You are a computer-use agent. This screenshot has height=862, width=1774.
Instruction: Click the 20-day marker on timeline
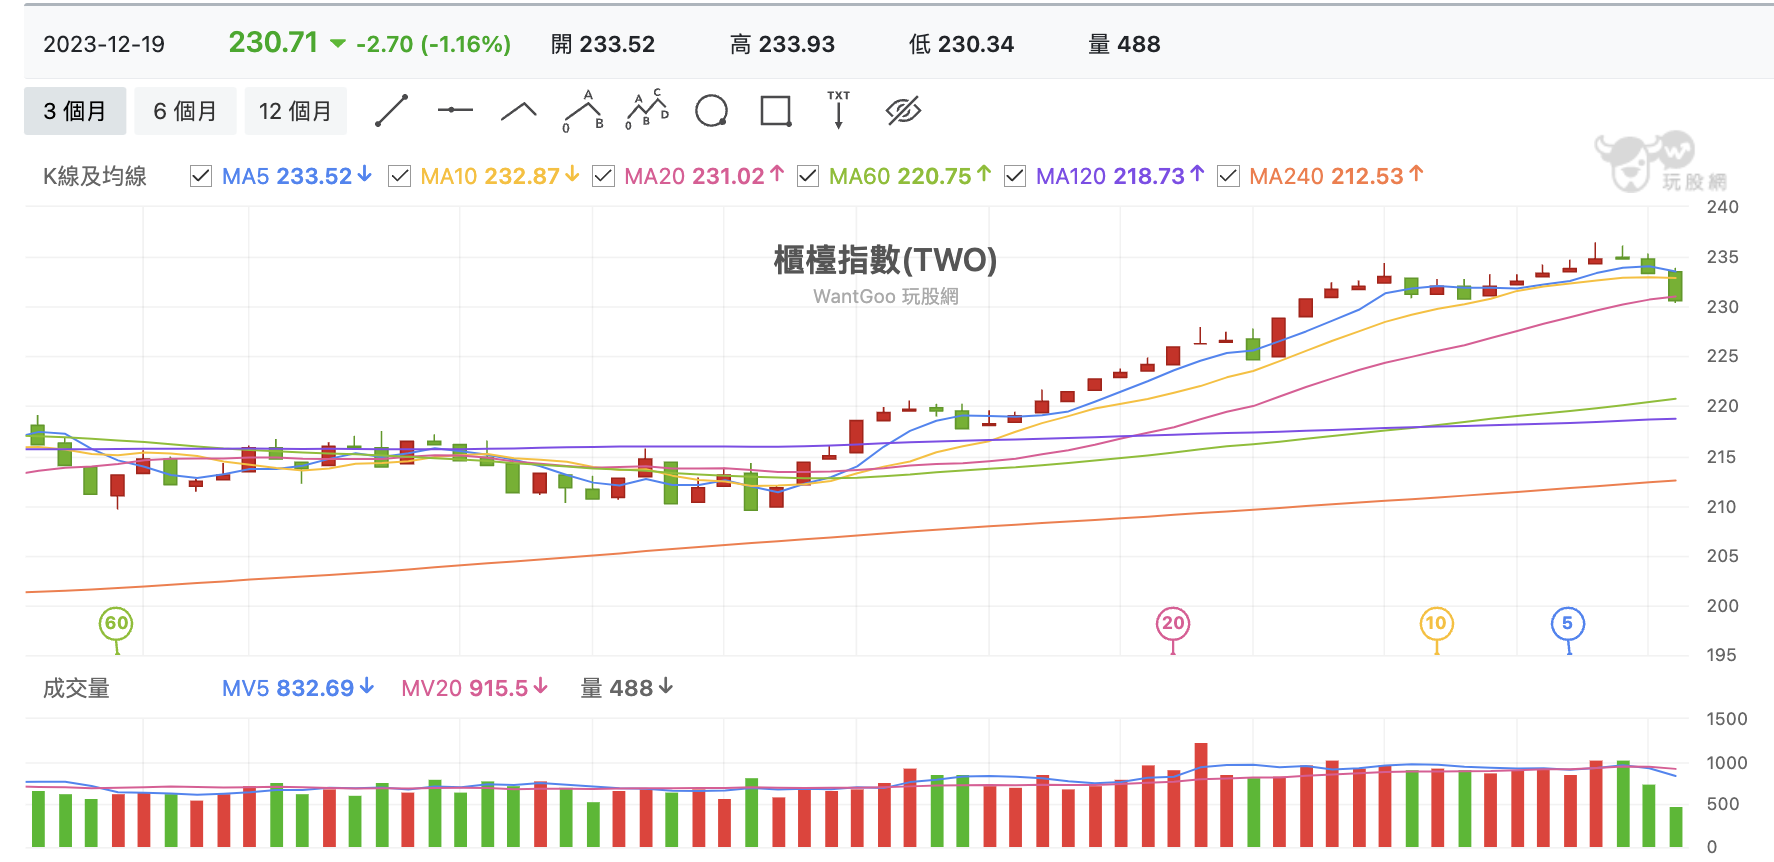coord(1173,624)
